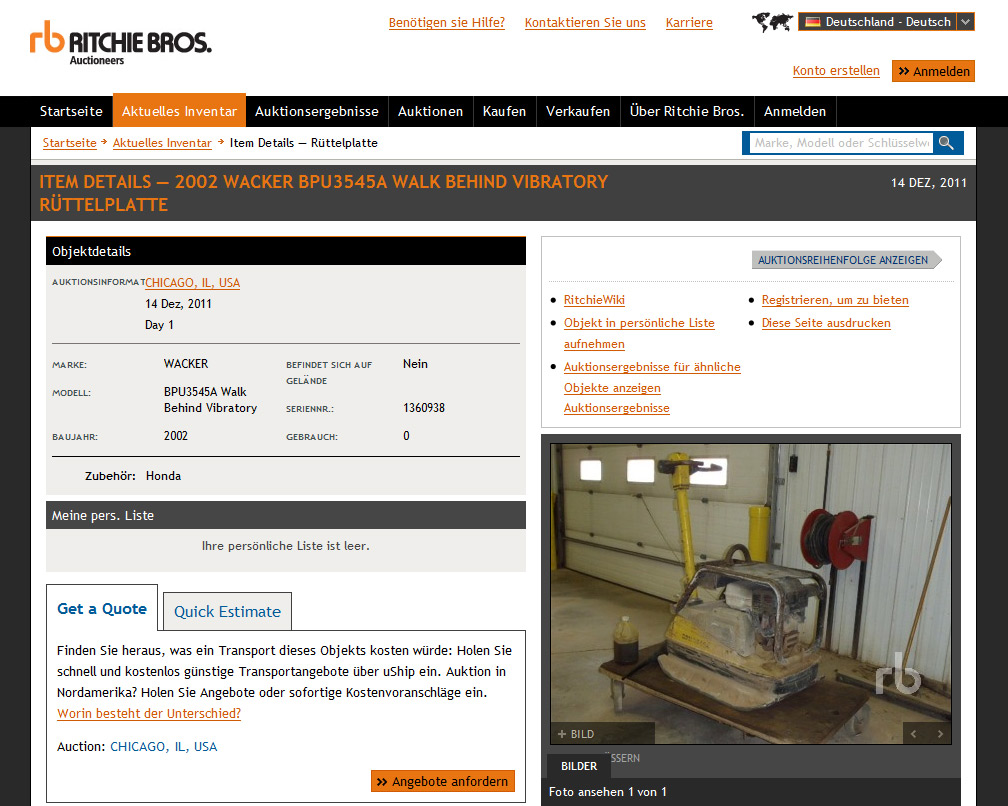Focus the Marke, Modell search field
1008x806 pixels.
tap(842, 143)
